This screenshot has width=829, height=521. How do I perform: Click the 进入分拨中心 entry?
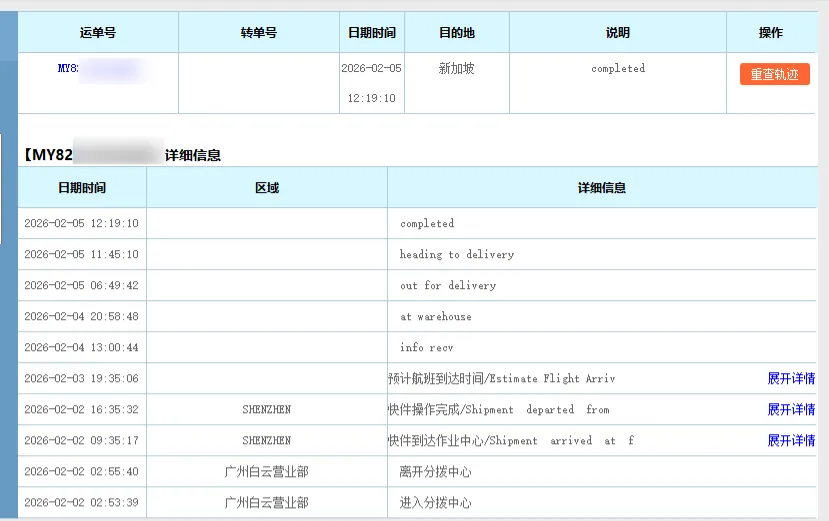pos(435,502)
